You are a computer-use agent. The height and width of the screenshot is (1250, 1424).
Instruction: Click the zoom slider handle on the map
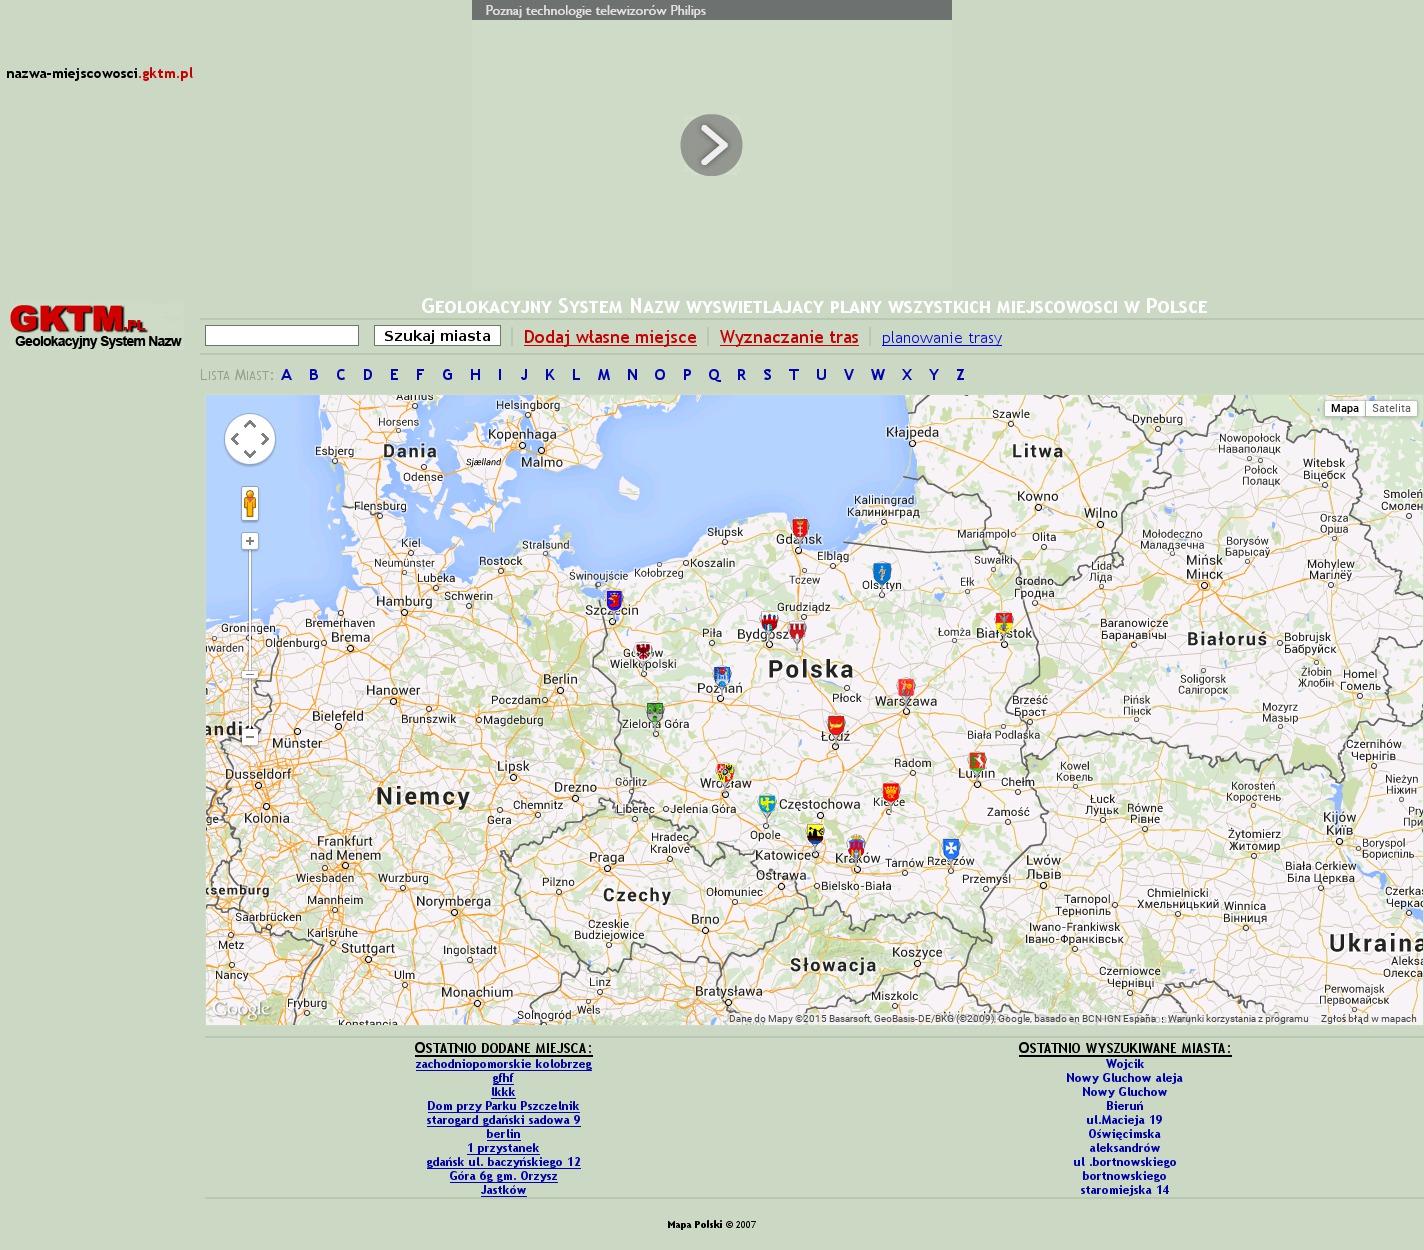point(250,674)
